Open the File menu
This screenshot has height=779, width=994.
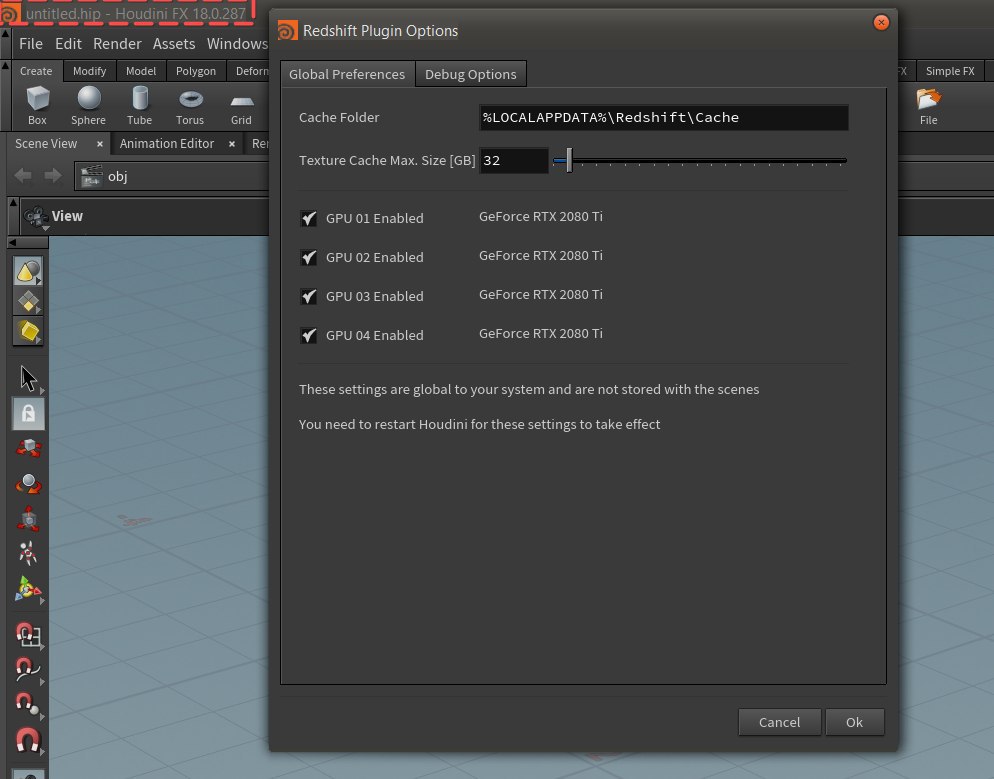coord(31,44)
